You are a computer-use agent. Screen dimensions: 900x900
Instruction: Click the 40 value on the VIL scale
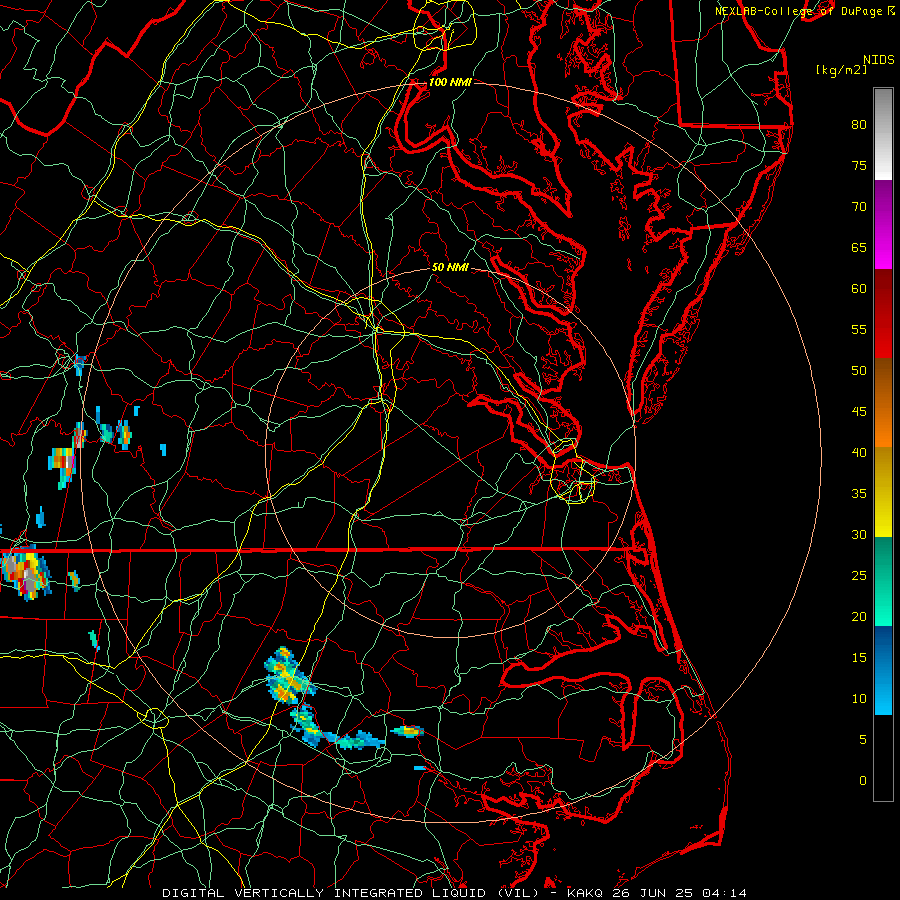[859, 452]
